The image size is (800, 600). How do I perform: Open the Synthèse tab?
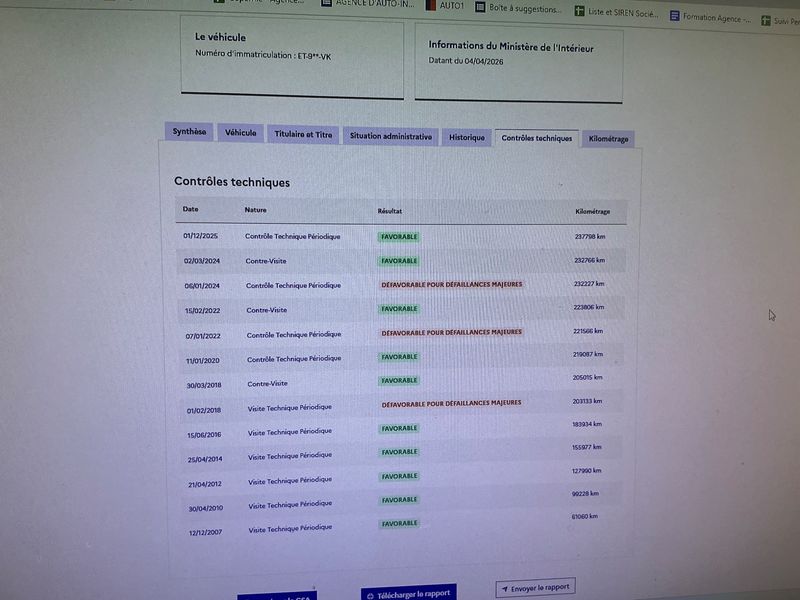(x=189, y=132)
